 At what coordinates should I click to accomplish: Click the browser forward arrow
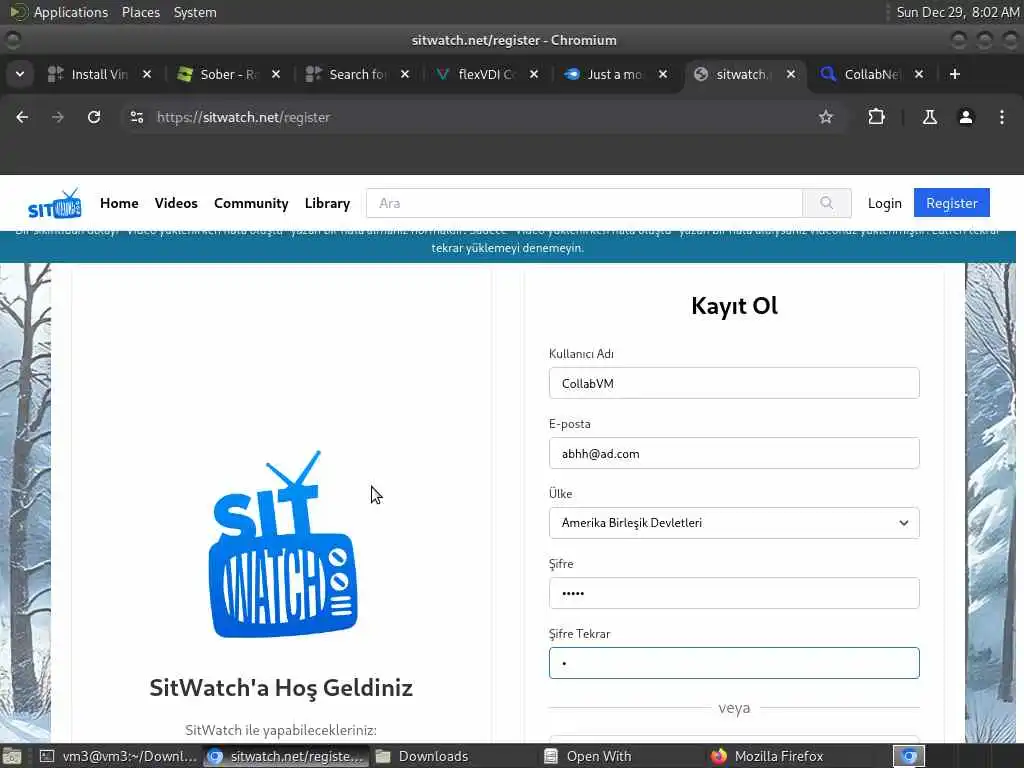tap(58, 117)
